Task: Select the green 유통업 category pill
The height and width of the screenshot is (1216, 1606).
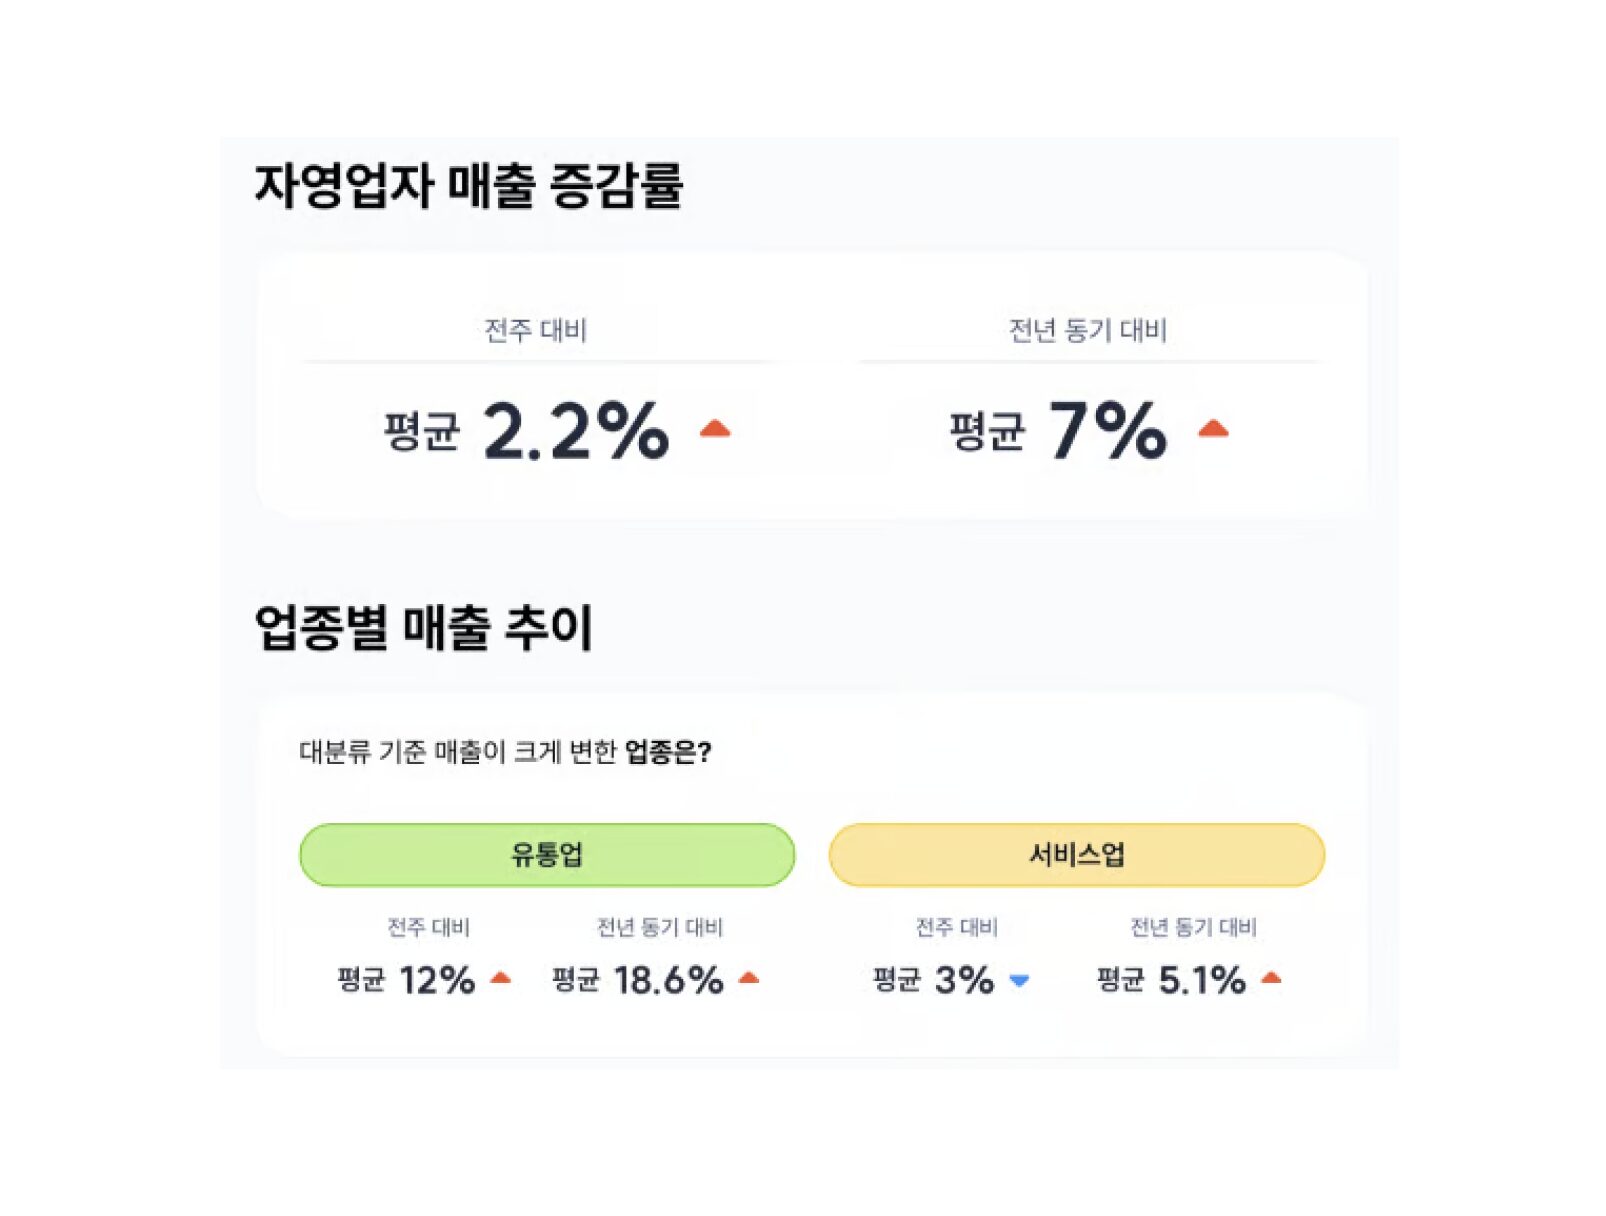Action: (x=547, y=855)
